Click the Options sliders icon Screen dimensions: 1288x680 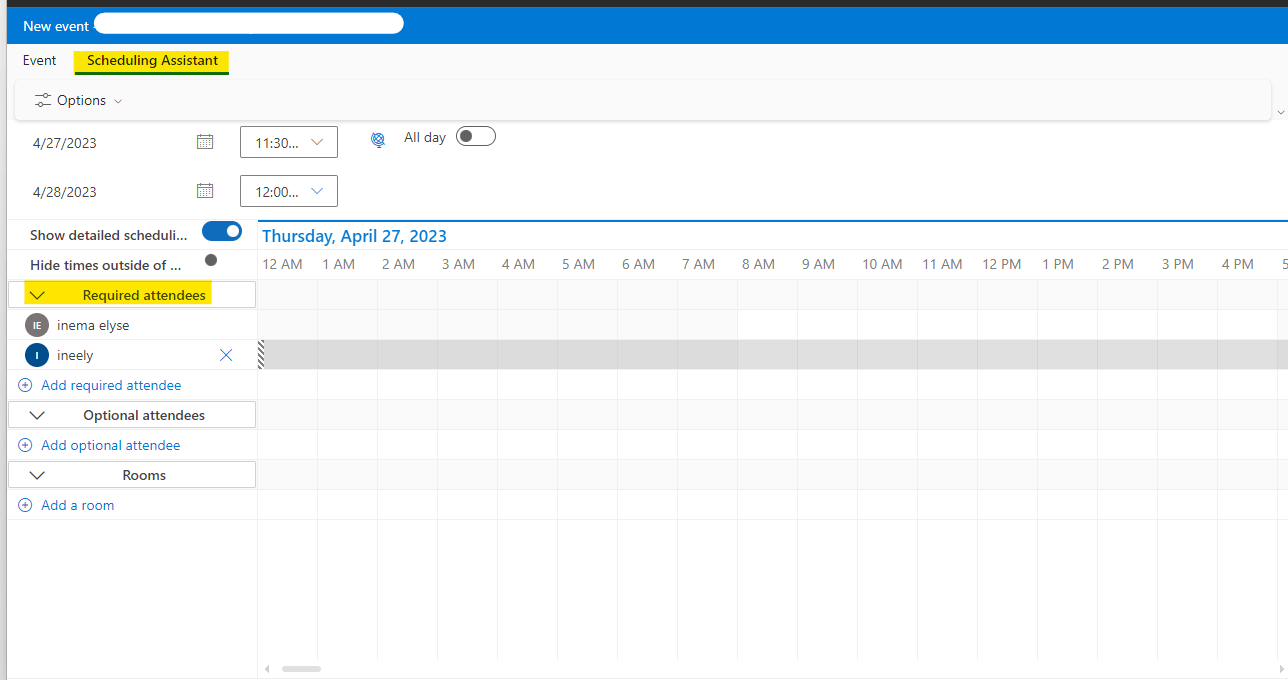tap(43, 100)
